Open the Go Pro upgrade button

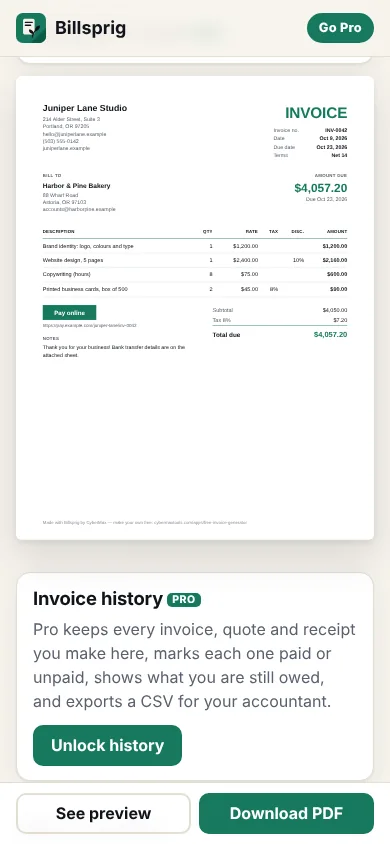pos(340,28)
